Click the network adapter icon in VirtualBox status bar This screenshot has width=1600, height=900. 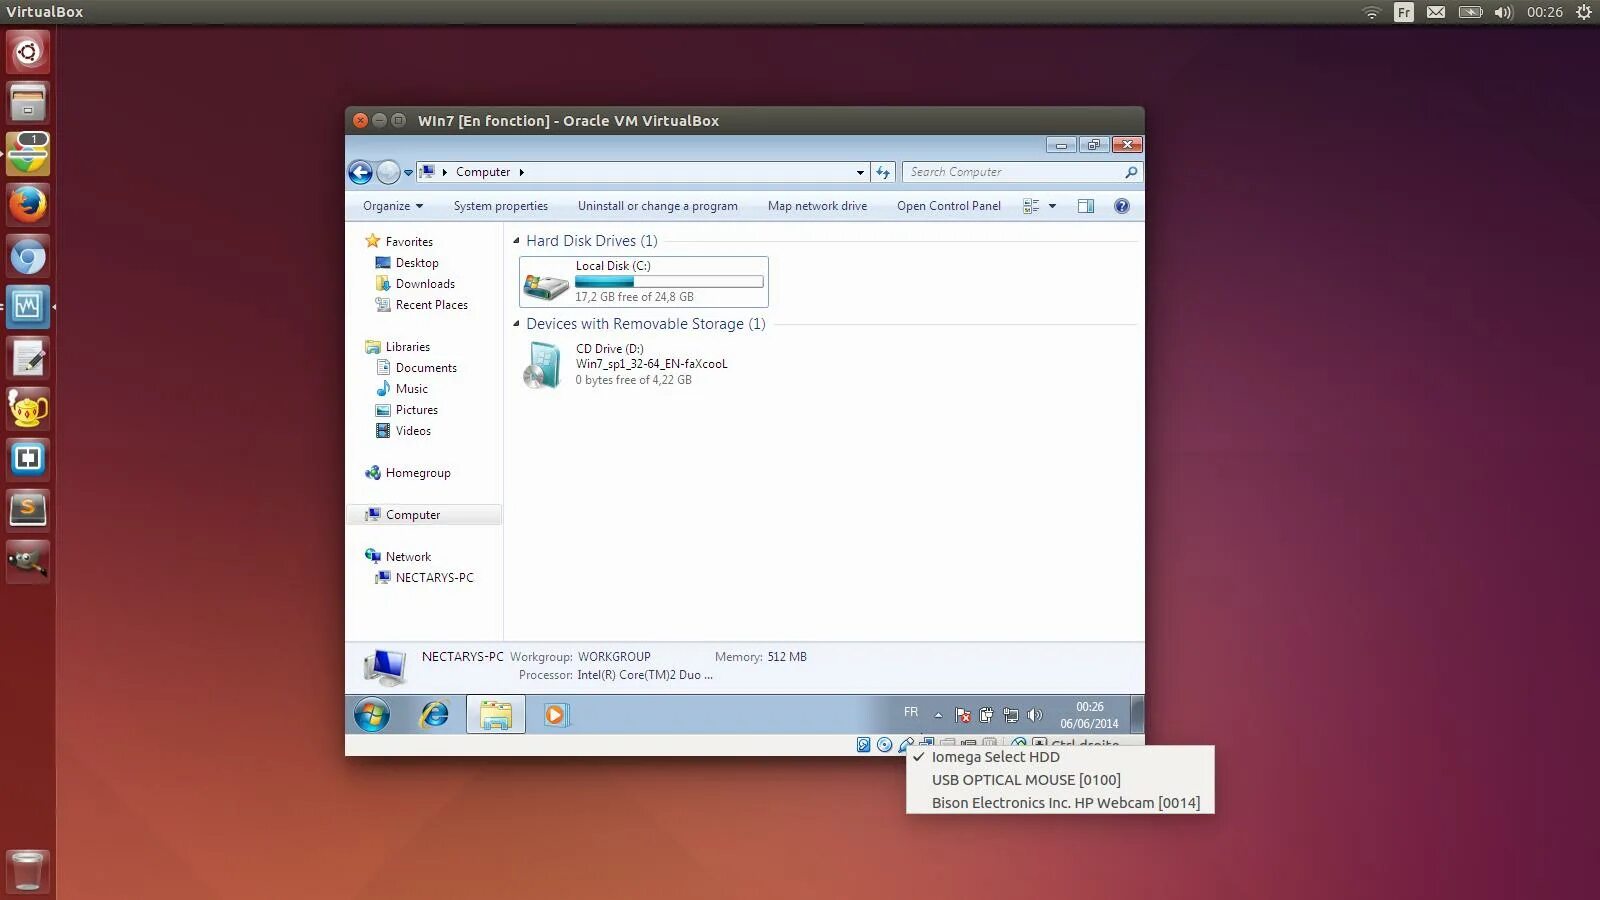927,745
